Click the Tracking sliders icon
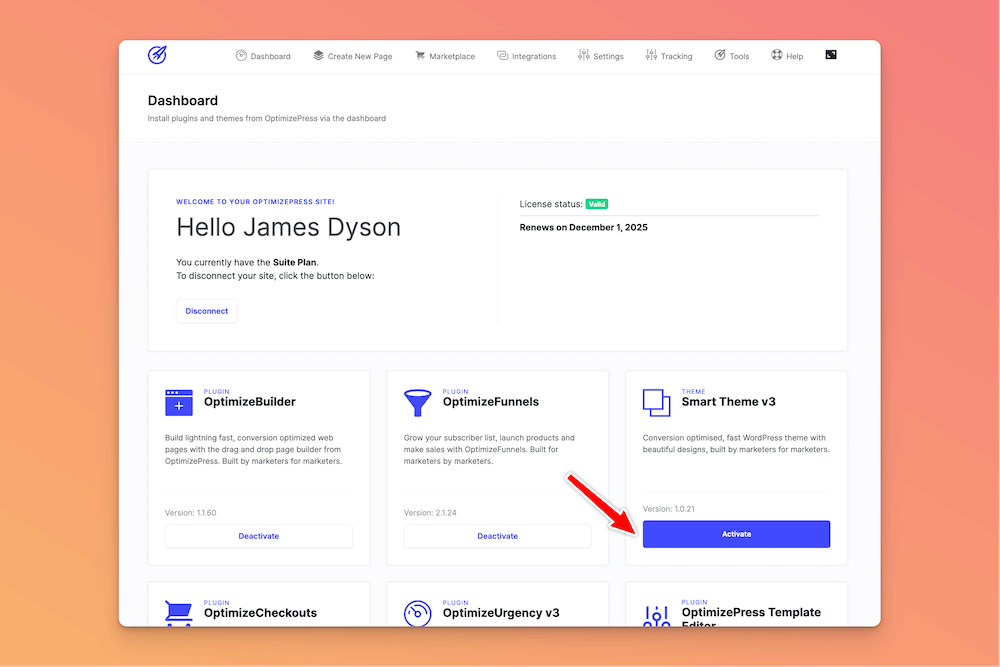 (x=651, y=55)
